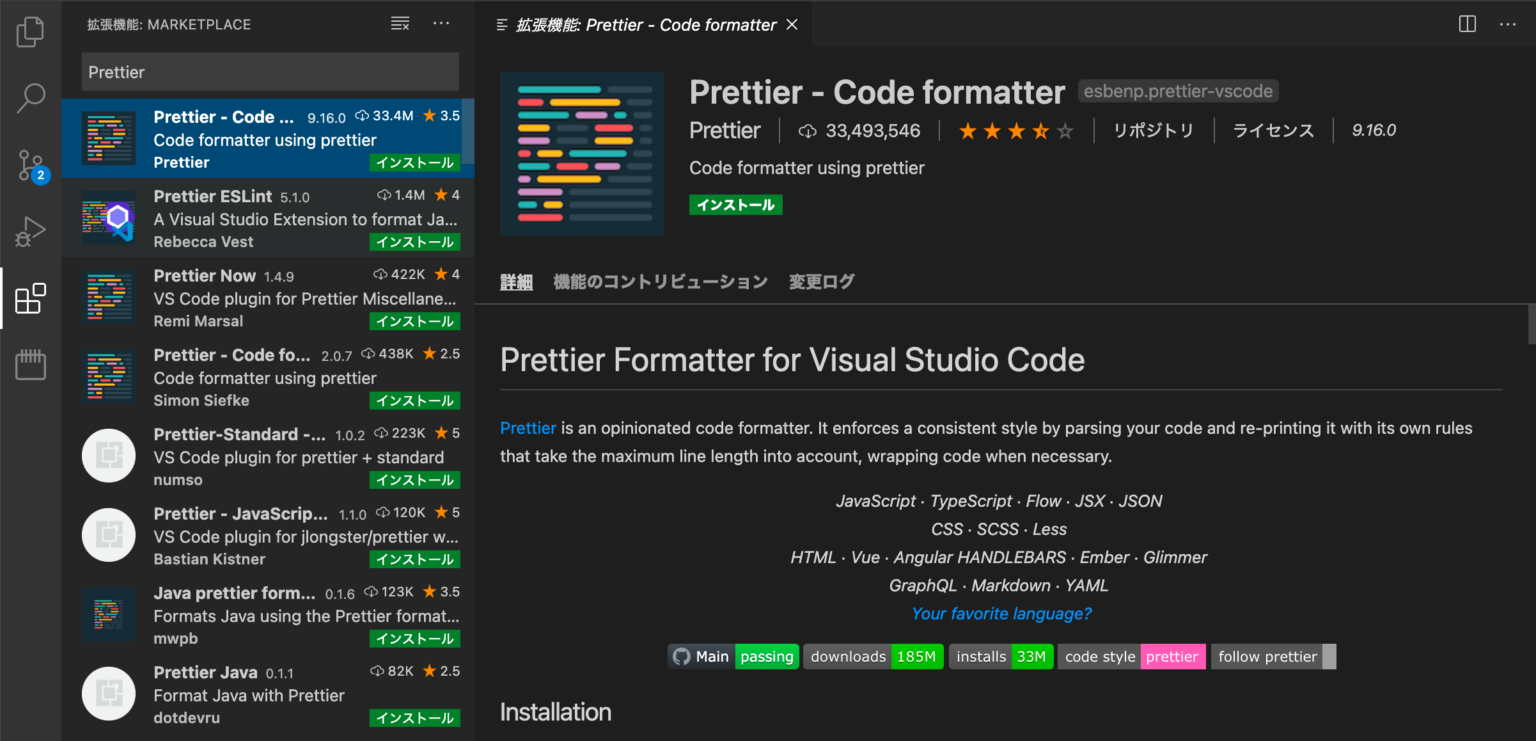Open the Explorer view in the activity bar
The image size is (1536, 741).
coord(30,31)
